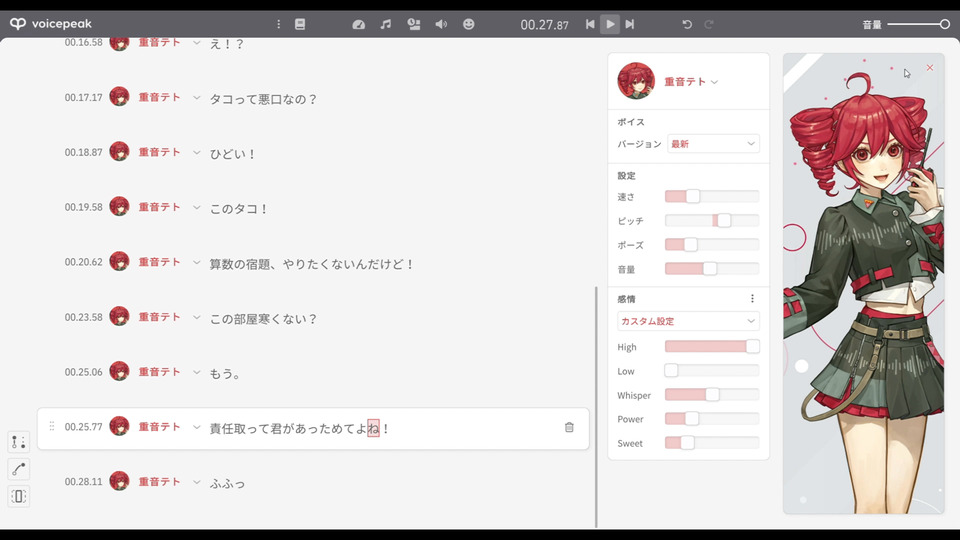Click avatar on the 00.18.87 line
The image size is (960, 540).
click(119, 151)
